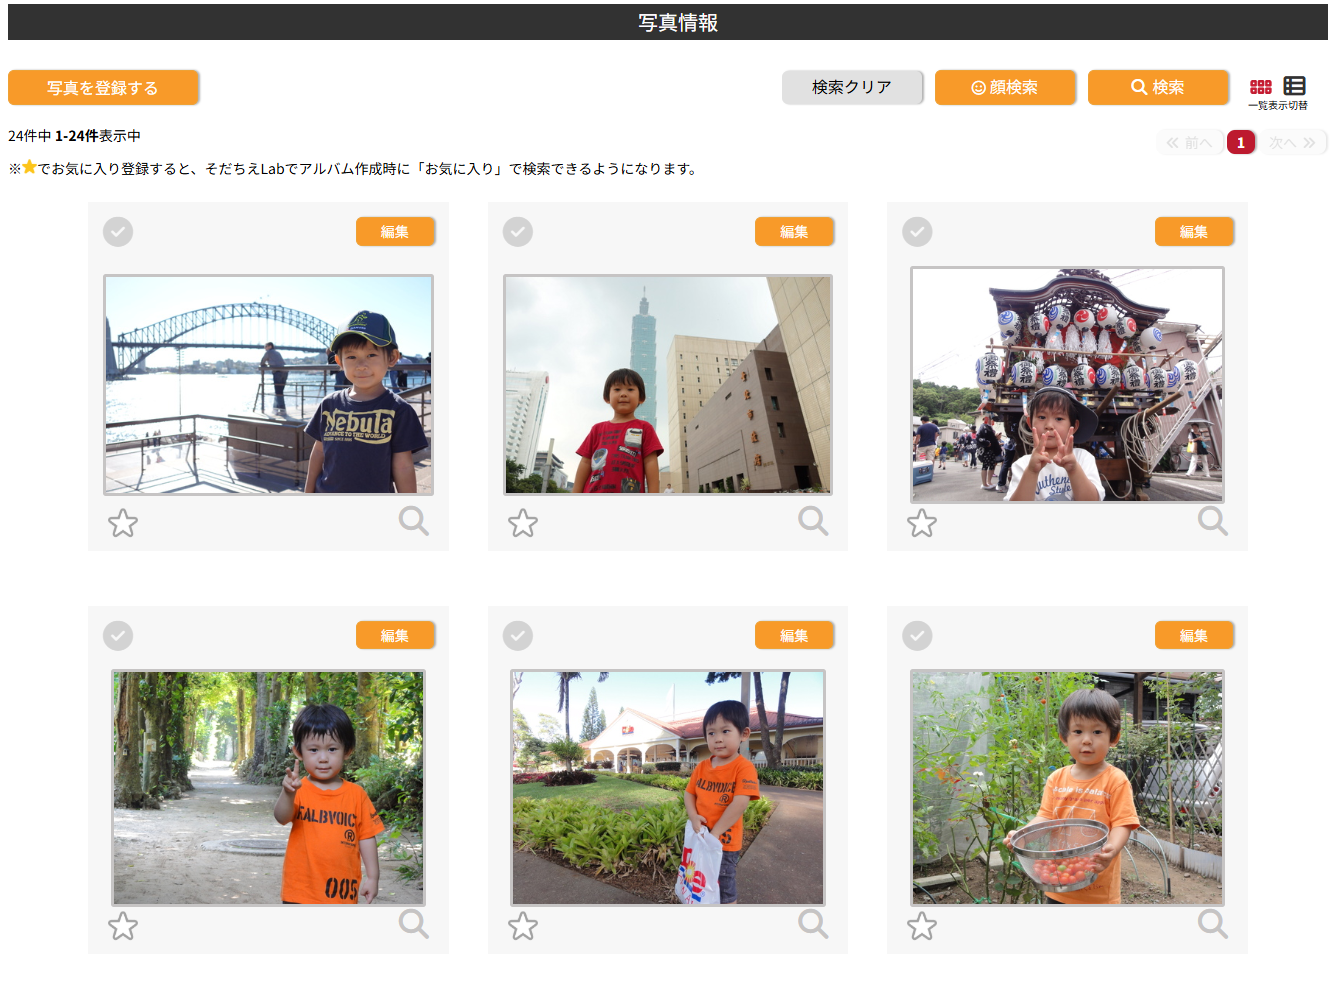Check the selection circle on tomato photo
The width and height of the screenshot is (1337, 985).
917,636
